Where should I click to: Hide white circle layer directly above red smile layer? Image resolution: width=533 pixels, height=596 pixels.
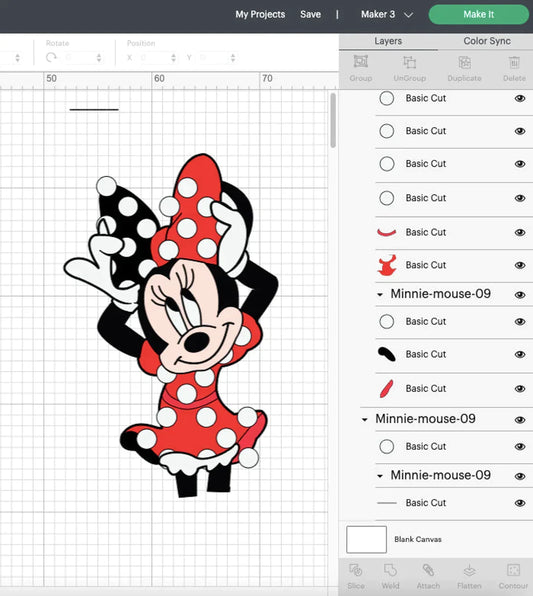(x=520, y=198)
